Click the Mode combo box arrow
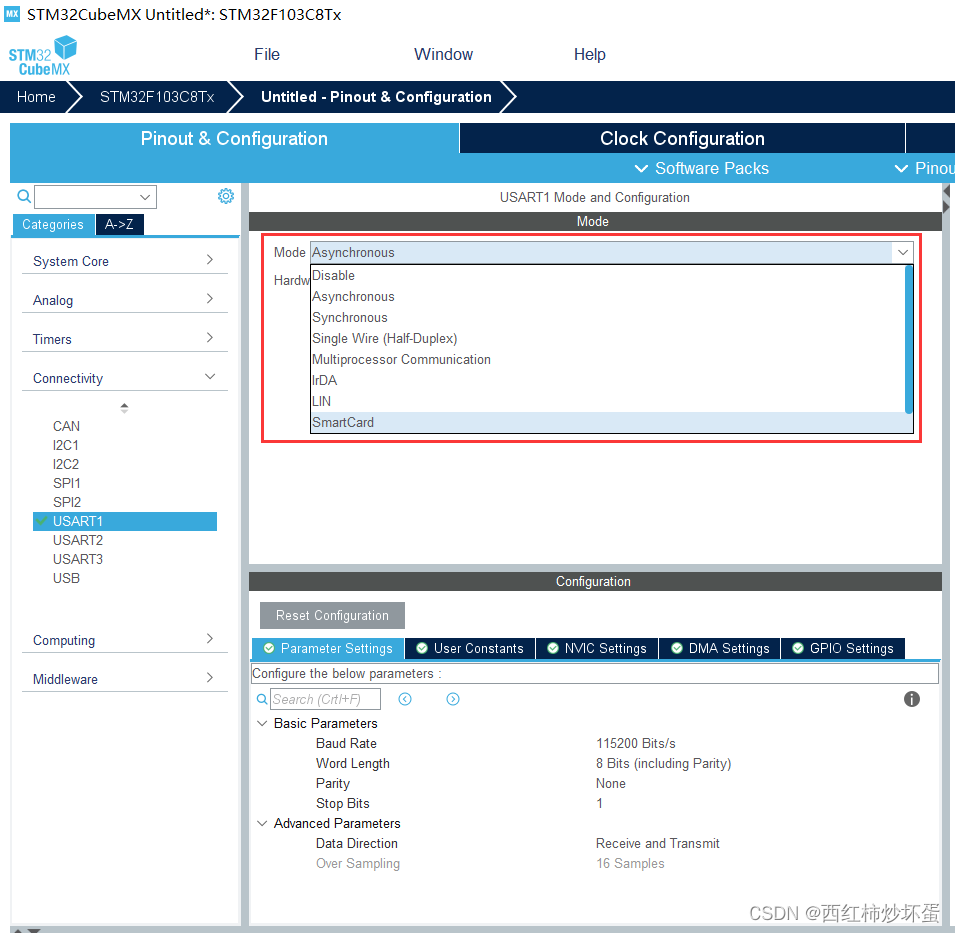Screen dimensions: 955x933 [903, 252]
